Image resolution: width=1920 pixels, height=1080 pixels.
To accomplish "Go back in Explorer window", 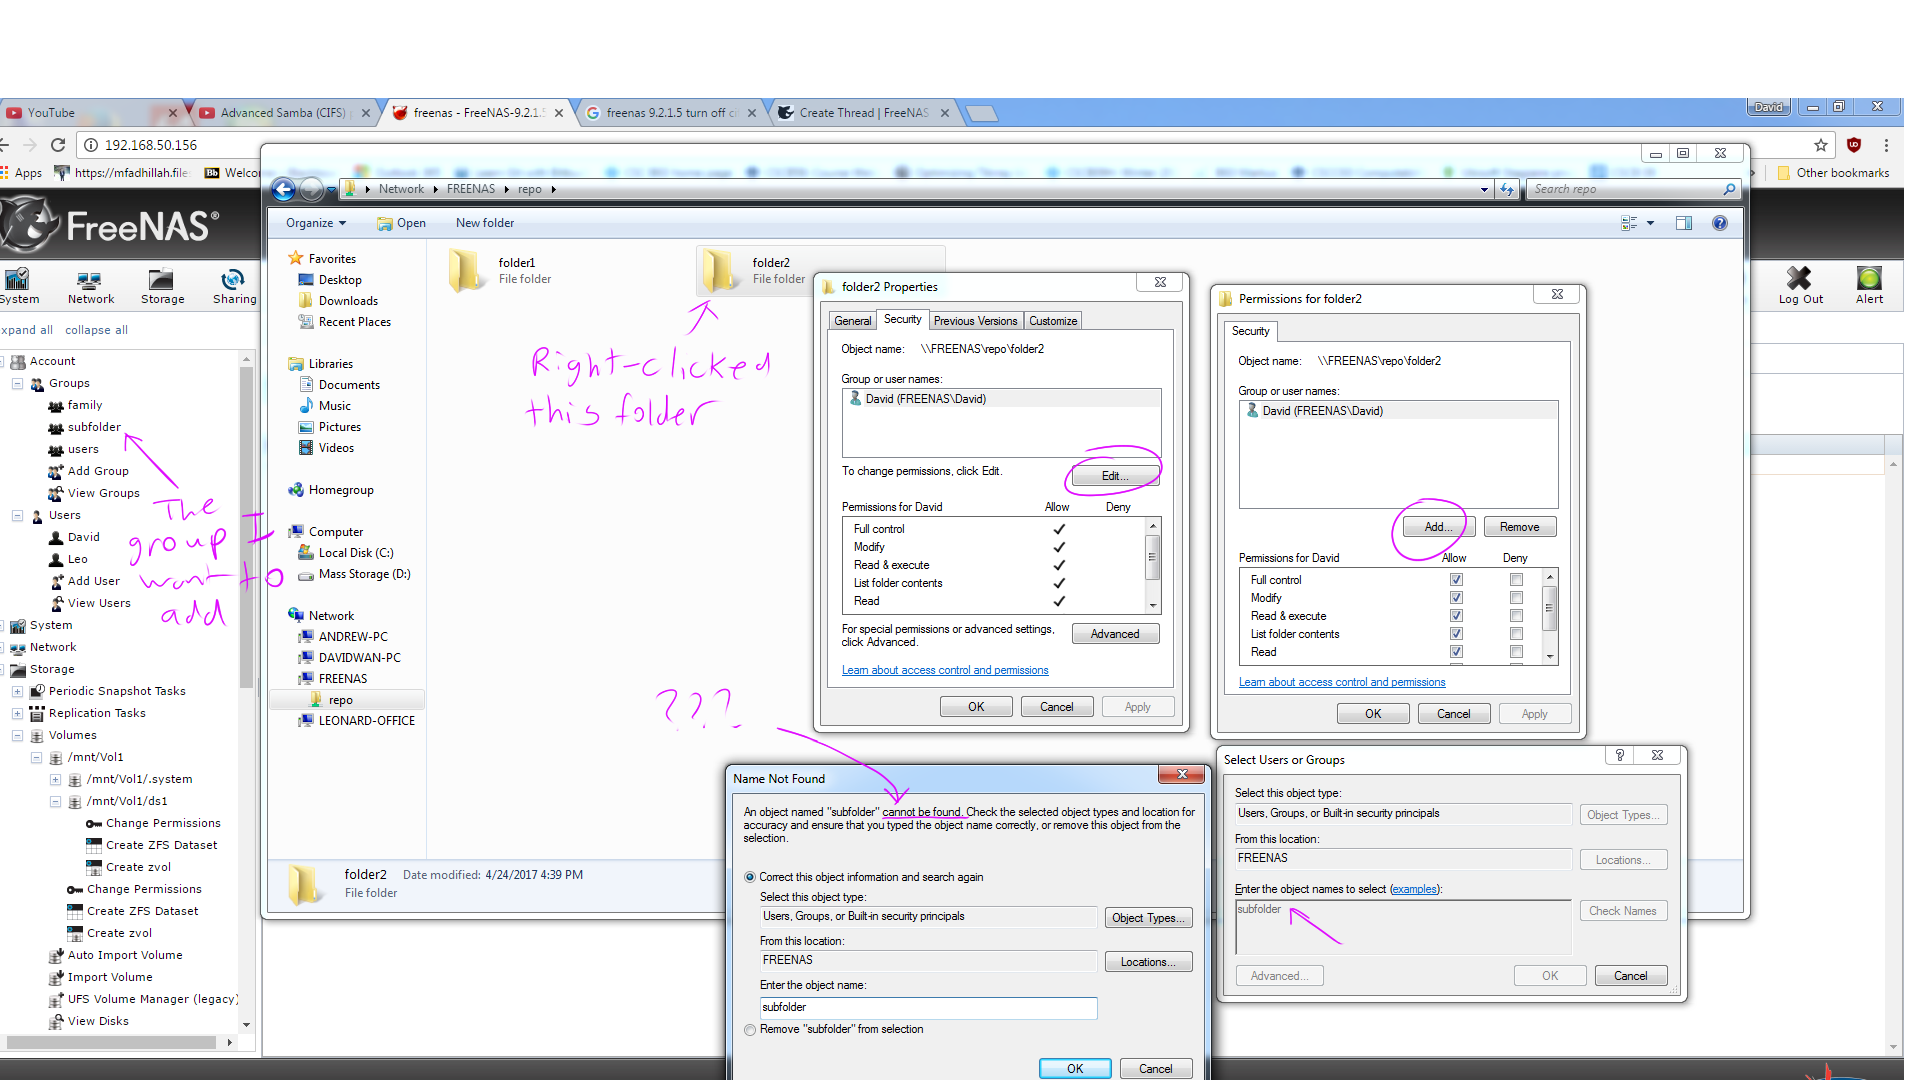I will tap(284, 189).
